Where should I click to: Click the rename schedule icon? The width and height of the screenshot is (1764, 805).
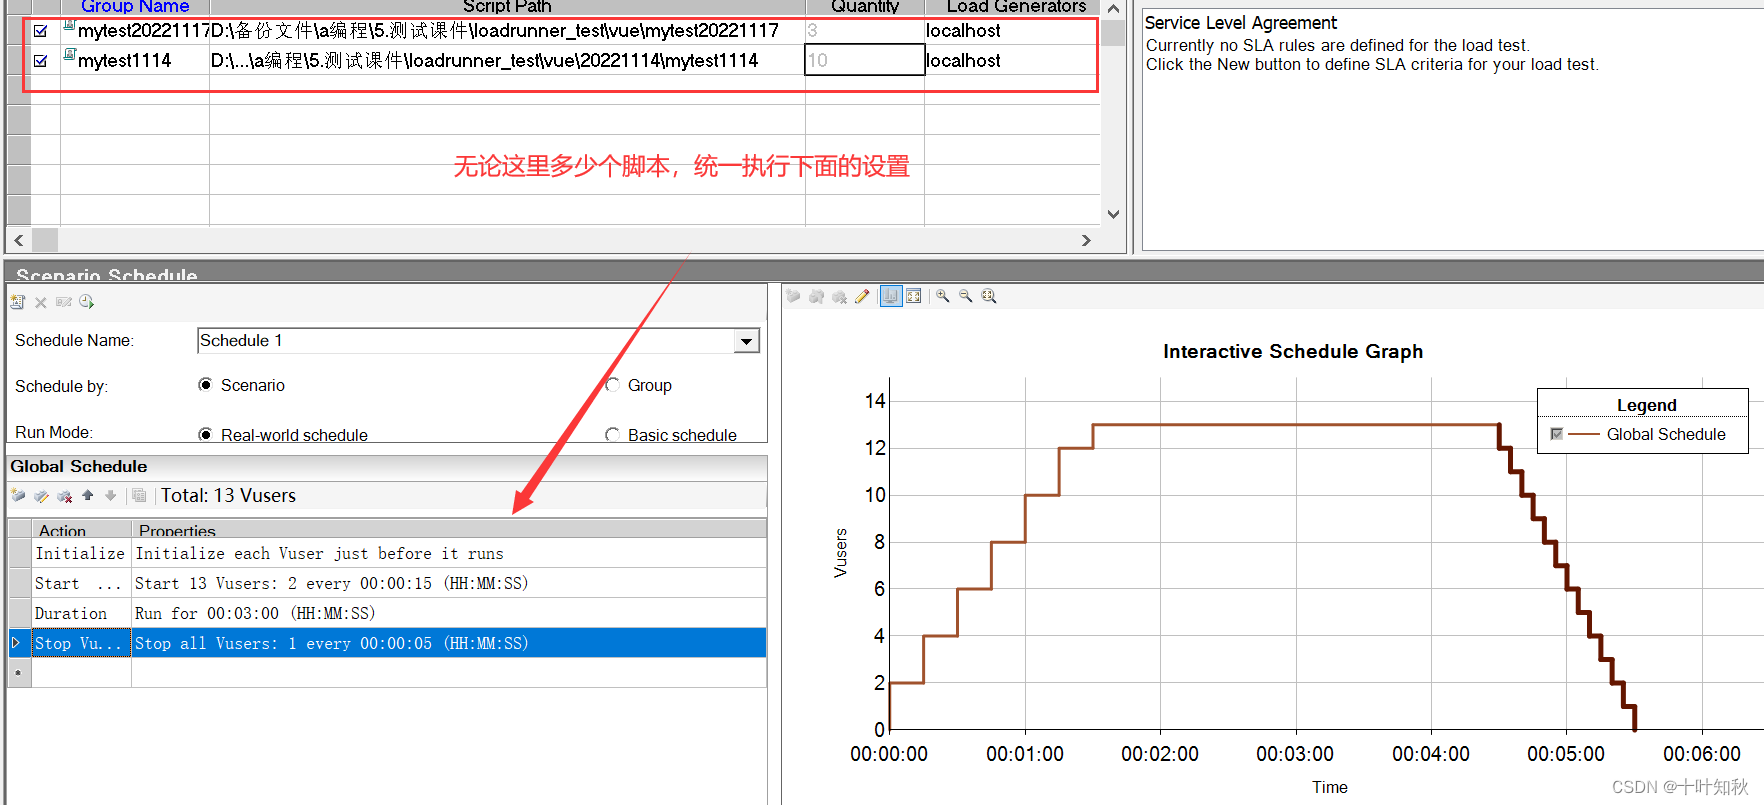coord(64,302)
